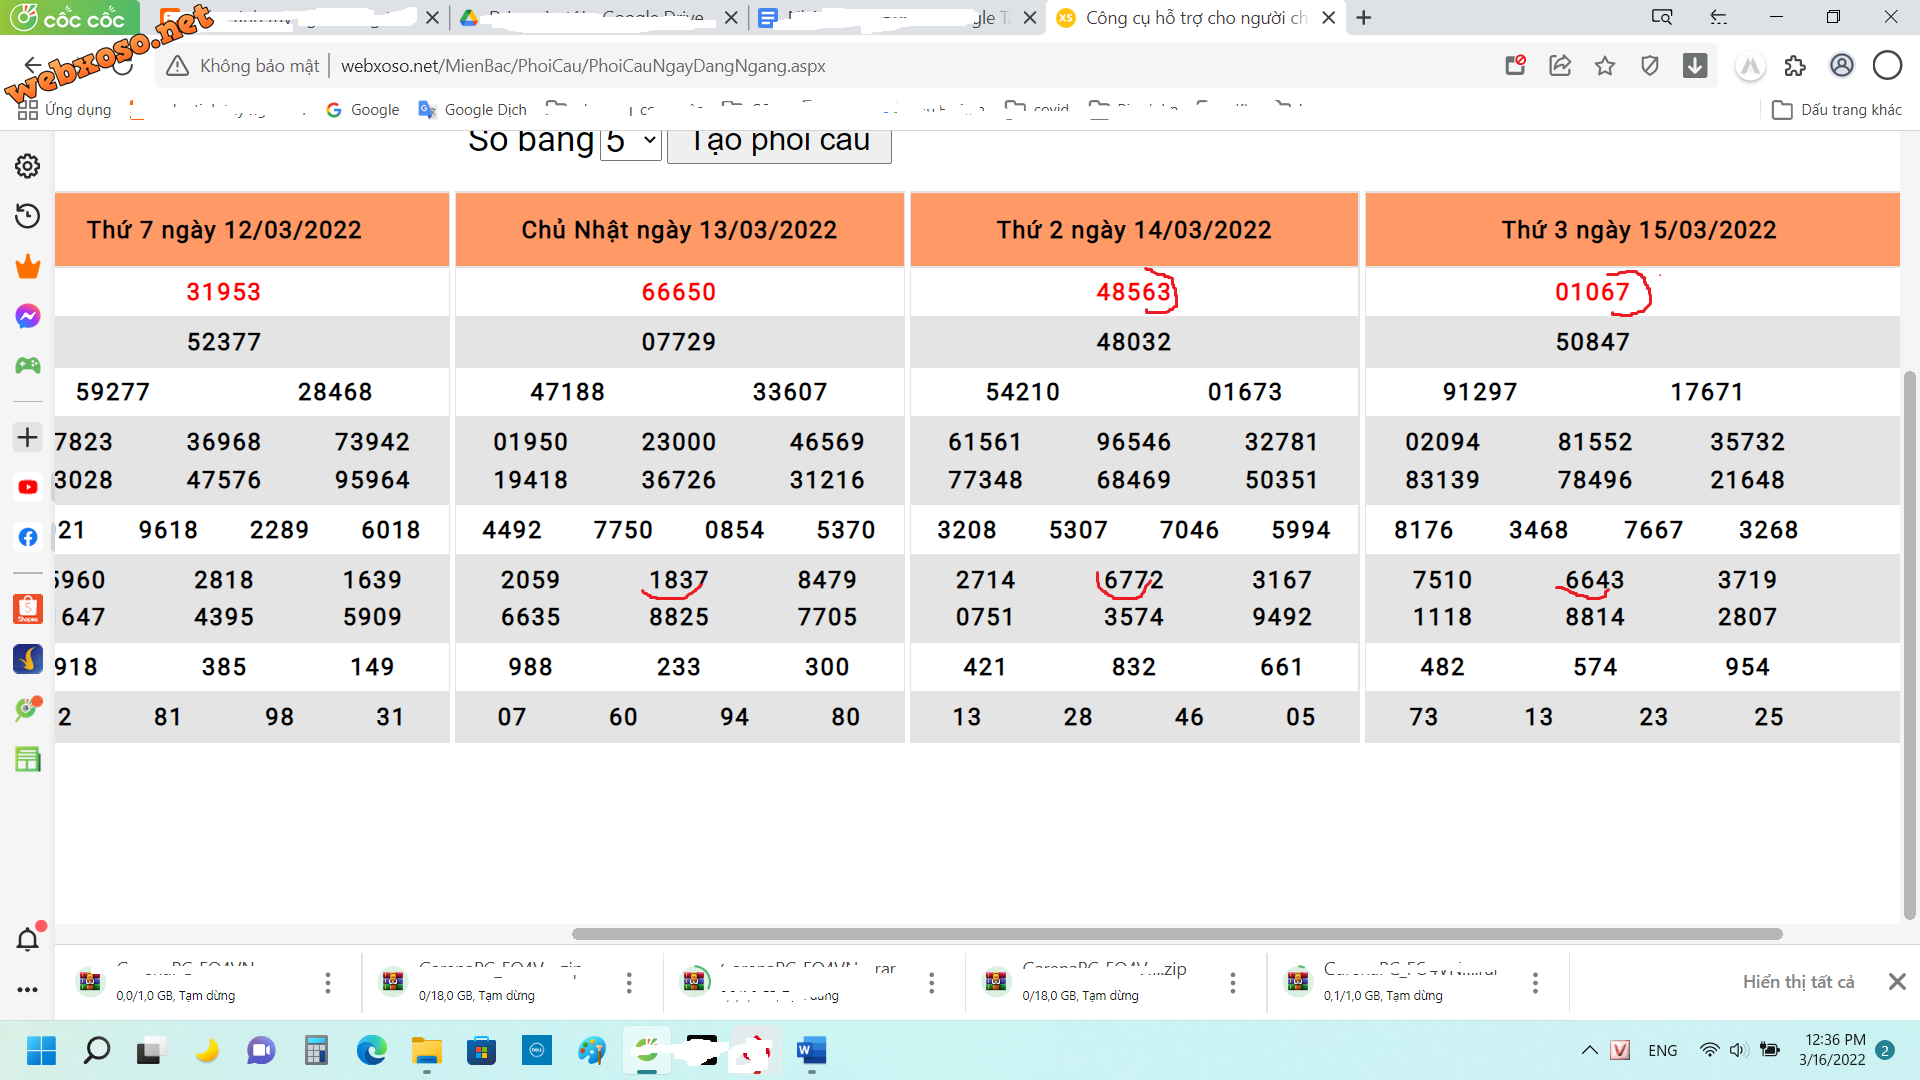Add a new sidebar shortcut with plus icon
The width and height of the screenshot is (1920, 1080).
coord(28,437)
